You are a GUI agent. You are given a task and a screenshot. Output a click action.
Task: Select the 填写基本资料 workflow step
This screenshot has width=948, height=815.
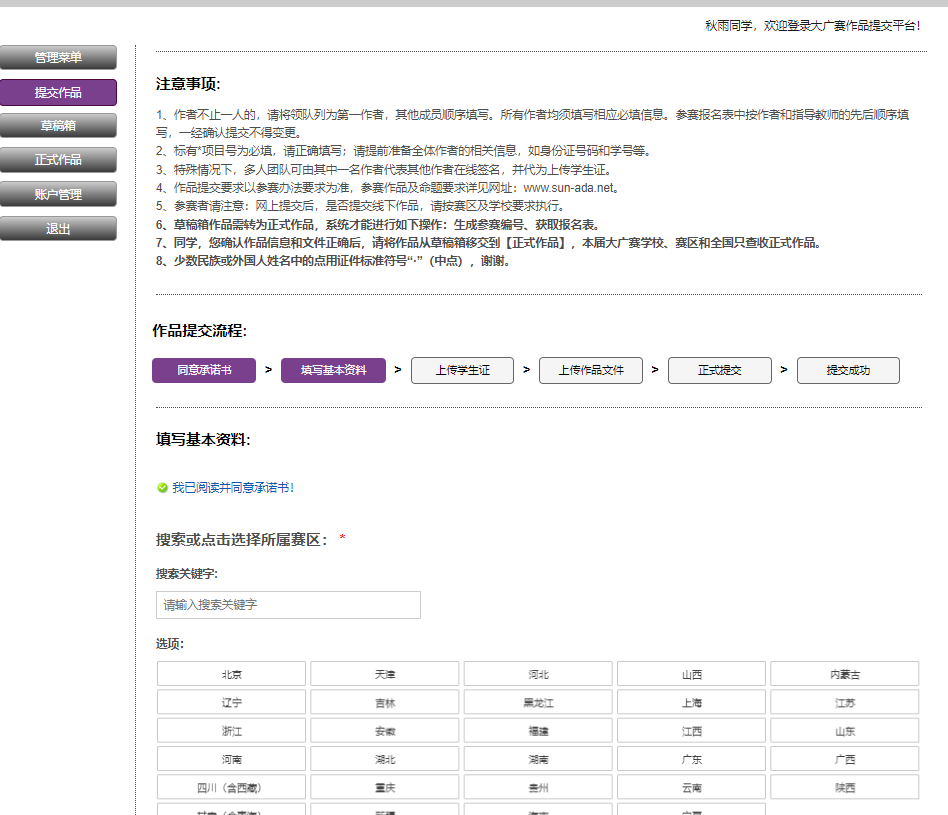coord(333,370)
